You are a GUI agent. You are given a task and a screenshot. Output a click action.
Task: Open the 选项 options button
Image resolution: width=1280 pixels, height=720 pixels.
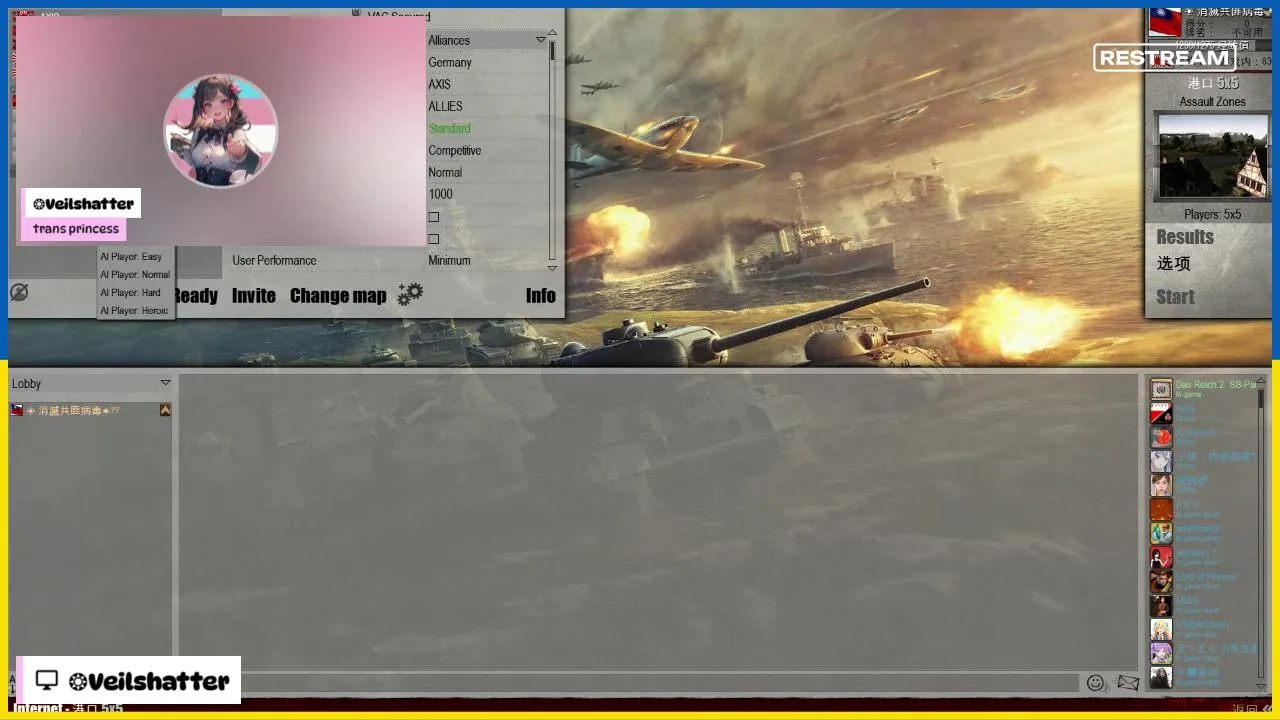click(x=1174, y=264)
